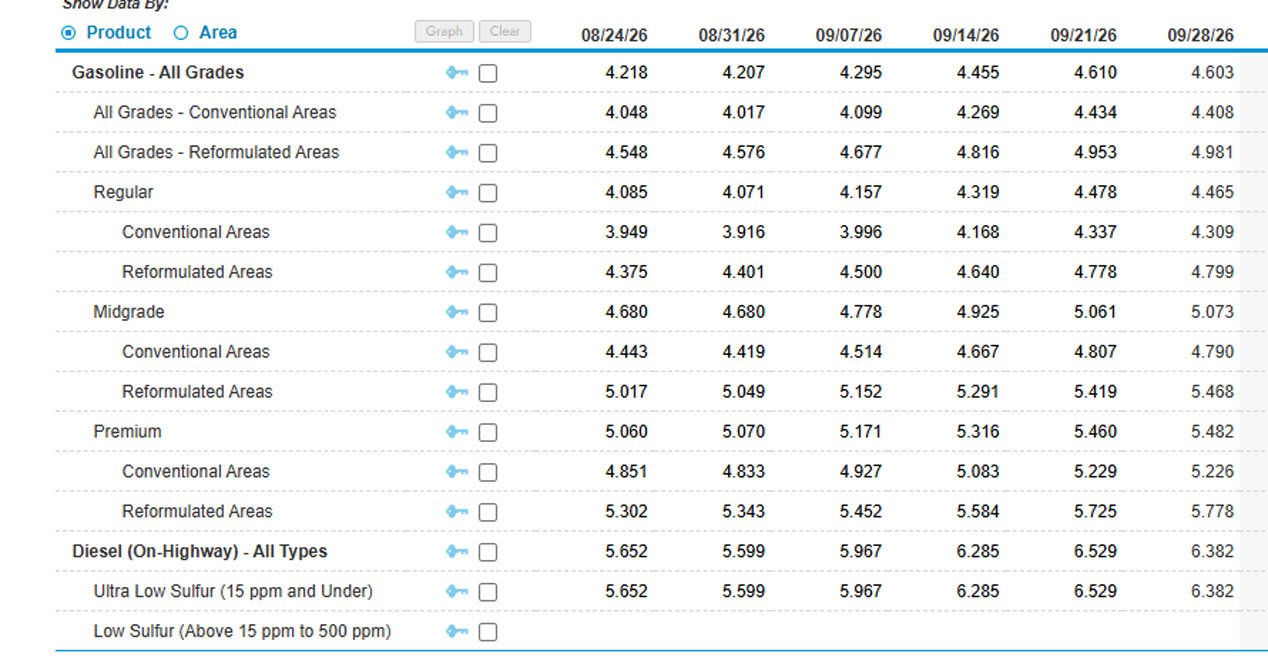This screenshot has width=1268, height=667.
Task: Click the value 4.610 in the table
Action: point(1096,72)
